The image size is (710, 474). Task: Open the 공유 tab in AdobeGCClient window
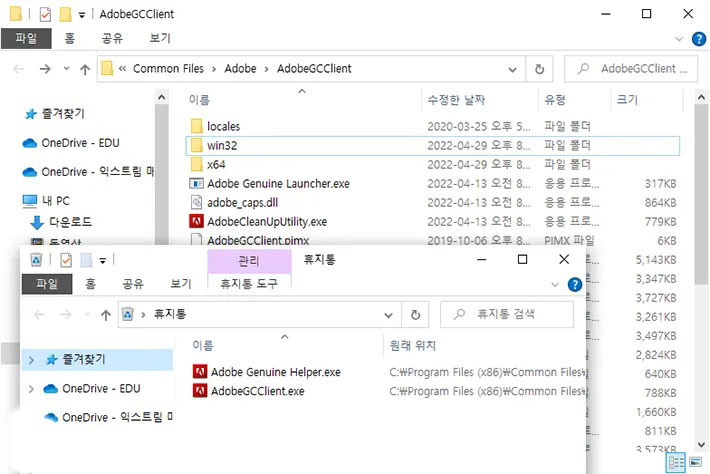coord(112,38)
